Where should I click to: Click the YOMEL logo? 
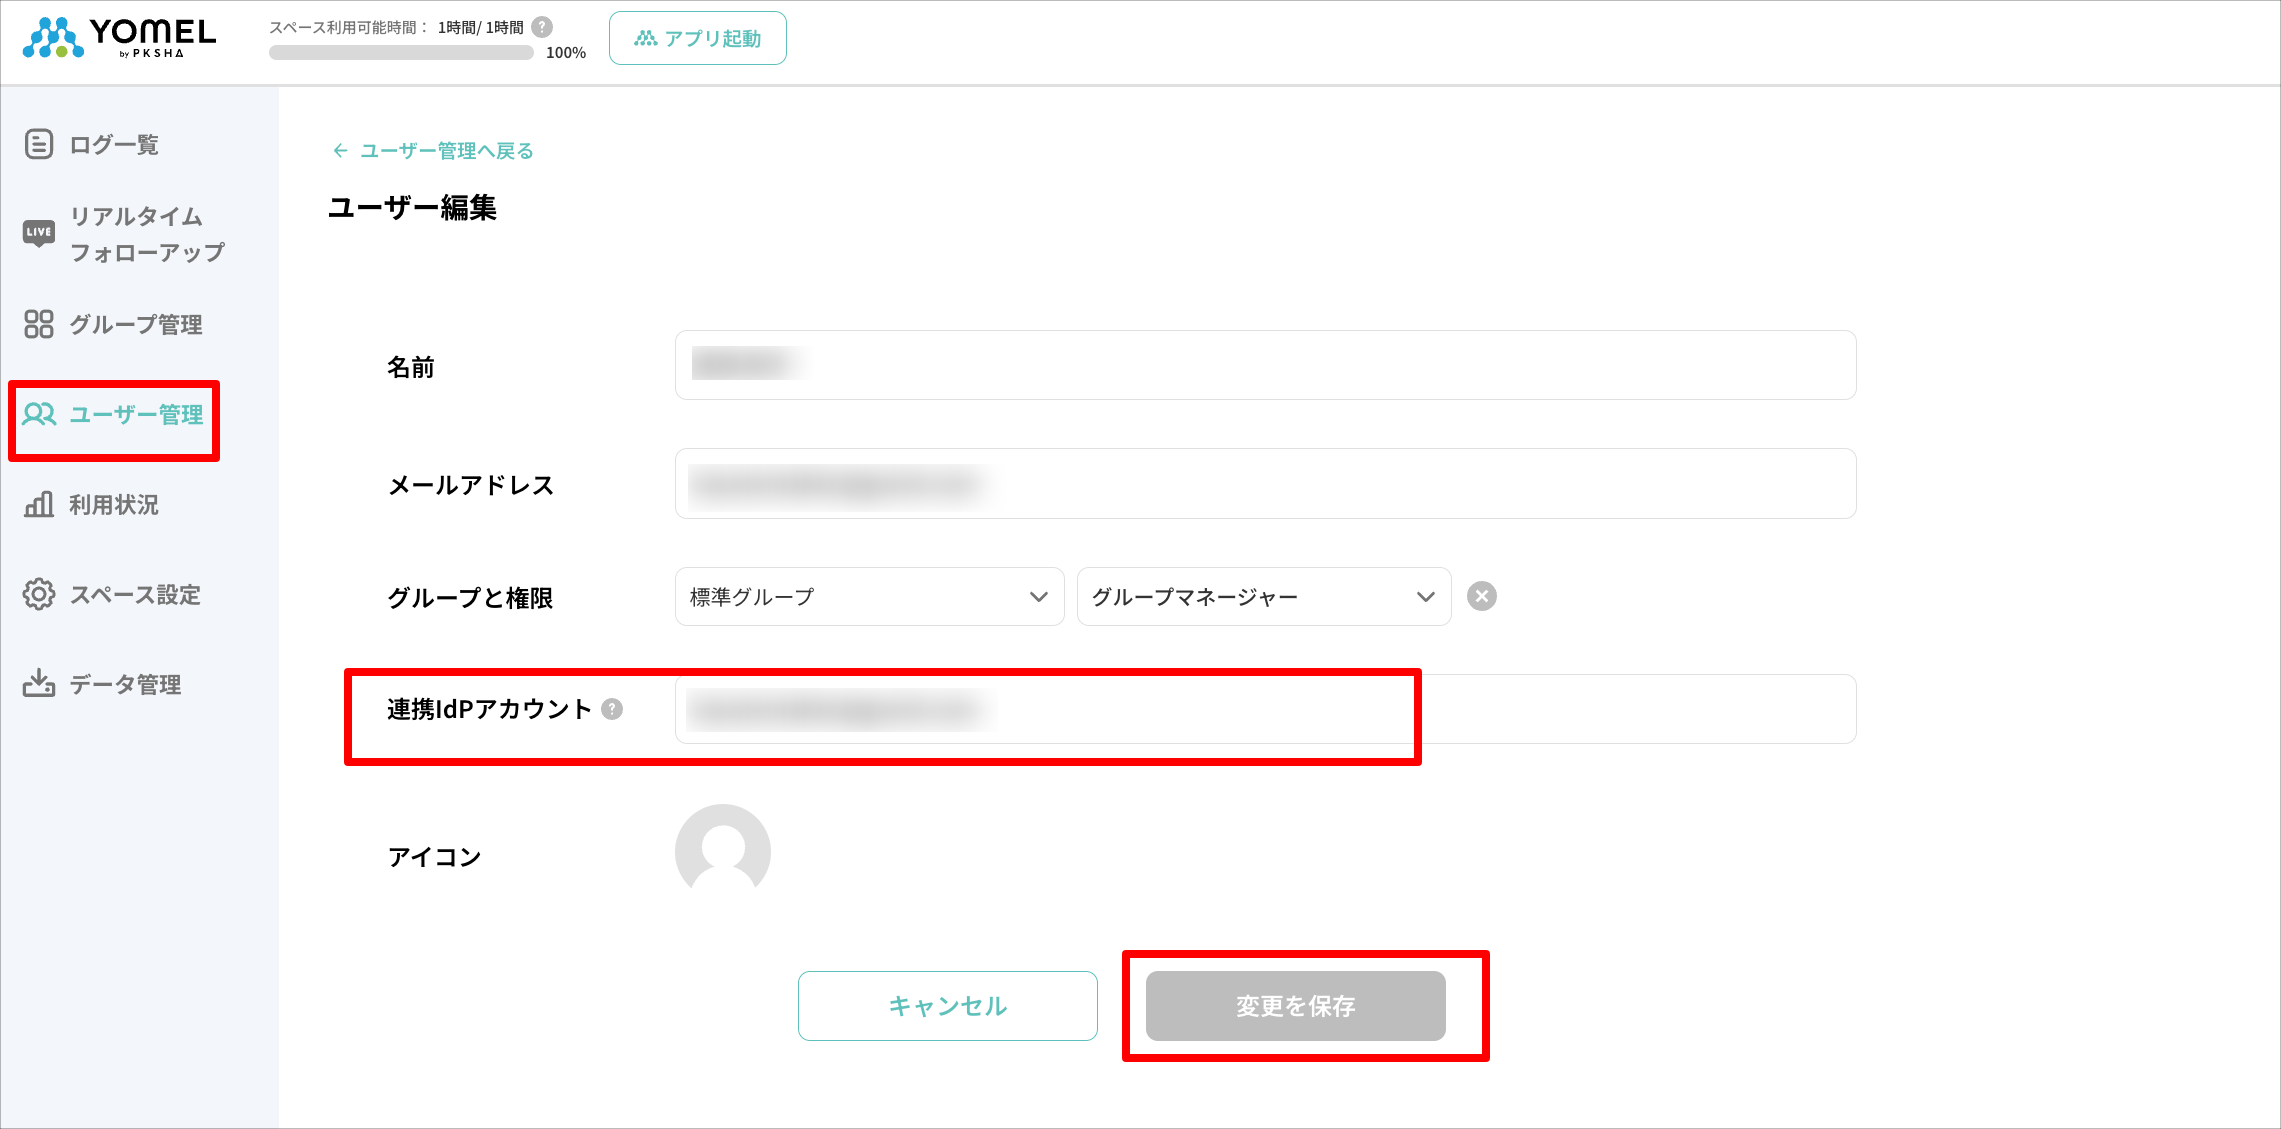(x=119, y=38)
